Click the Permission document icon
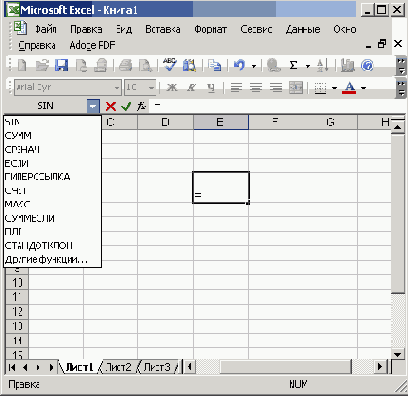The height and width of the screenshot is (396, 408). (x=81, y=65)
